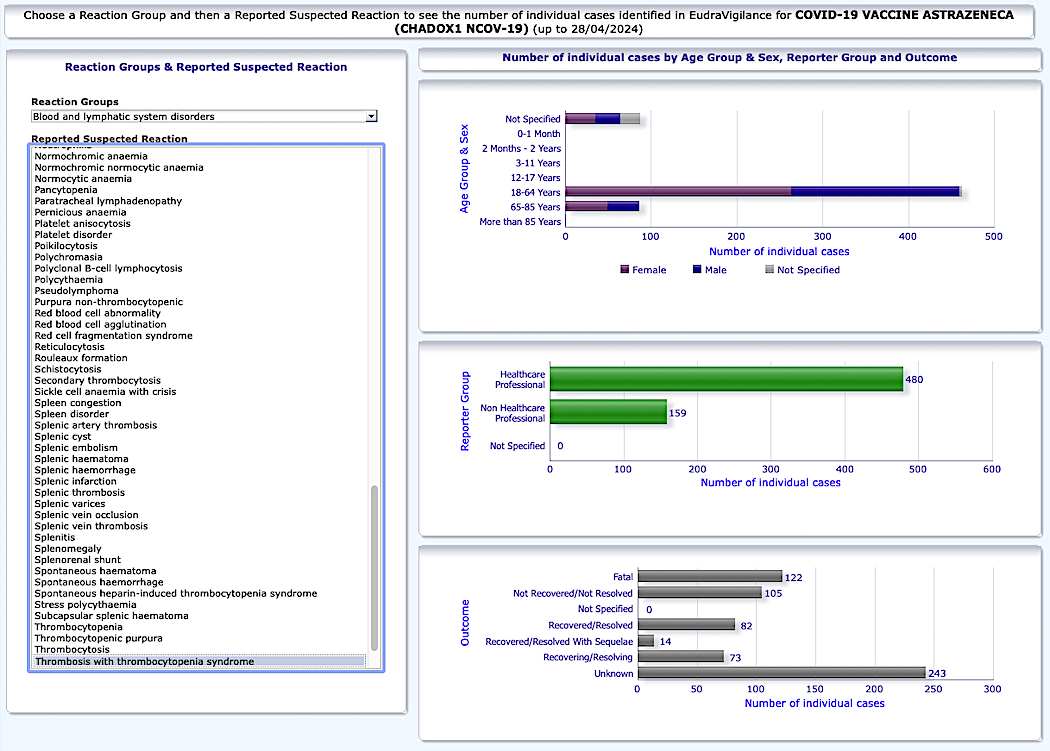This screenshot has height=751, width=1050.
Task: Select 'Red cell fragmentation syndrome'
Action: (x=113, y=336)
